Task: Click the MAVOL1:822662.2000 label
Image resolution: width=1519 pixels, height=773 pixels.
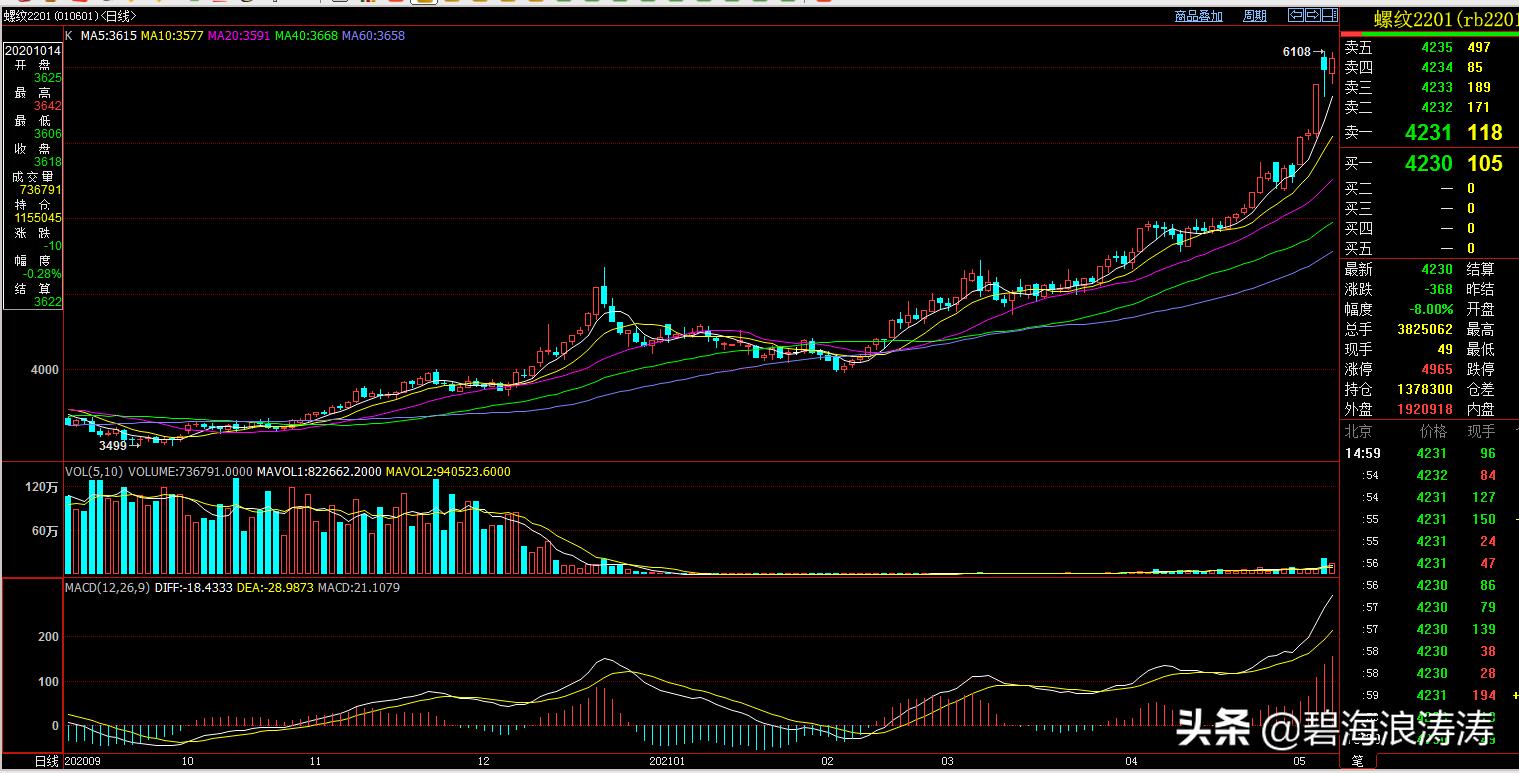Action: click(319, 472)
